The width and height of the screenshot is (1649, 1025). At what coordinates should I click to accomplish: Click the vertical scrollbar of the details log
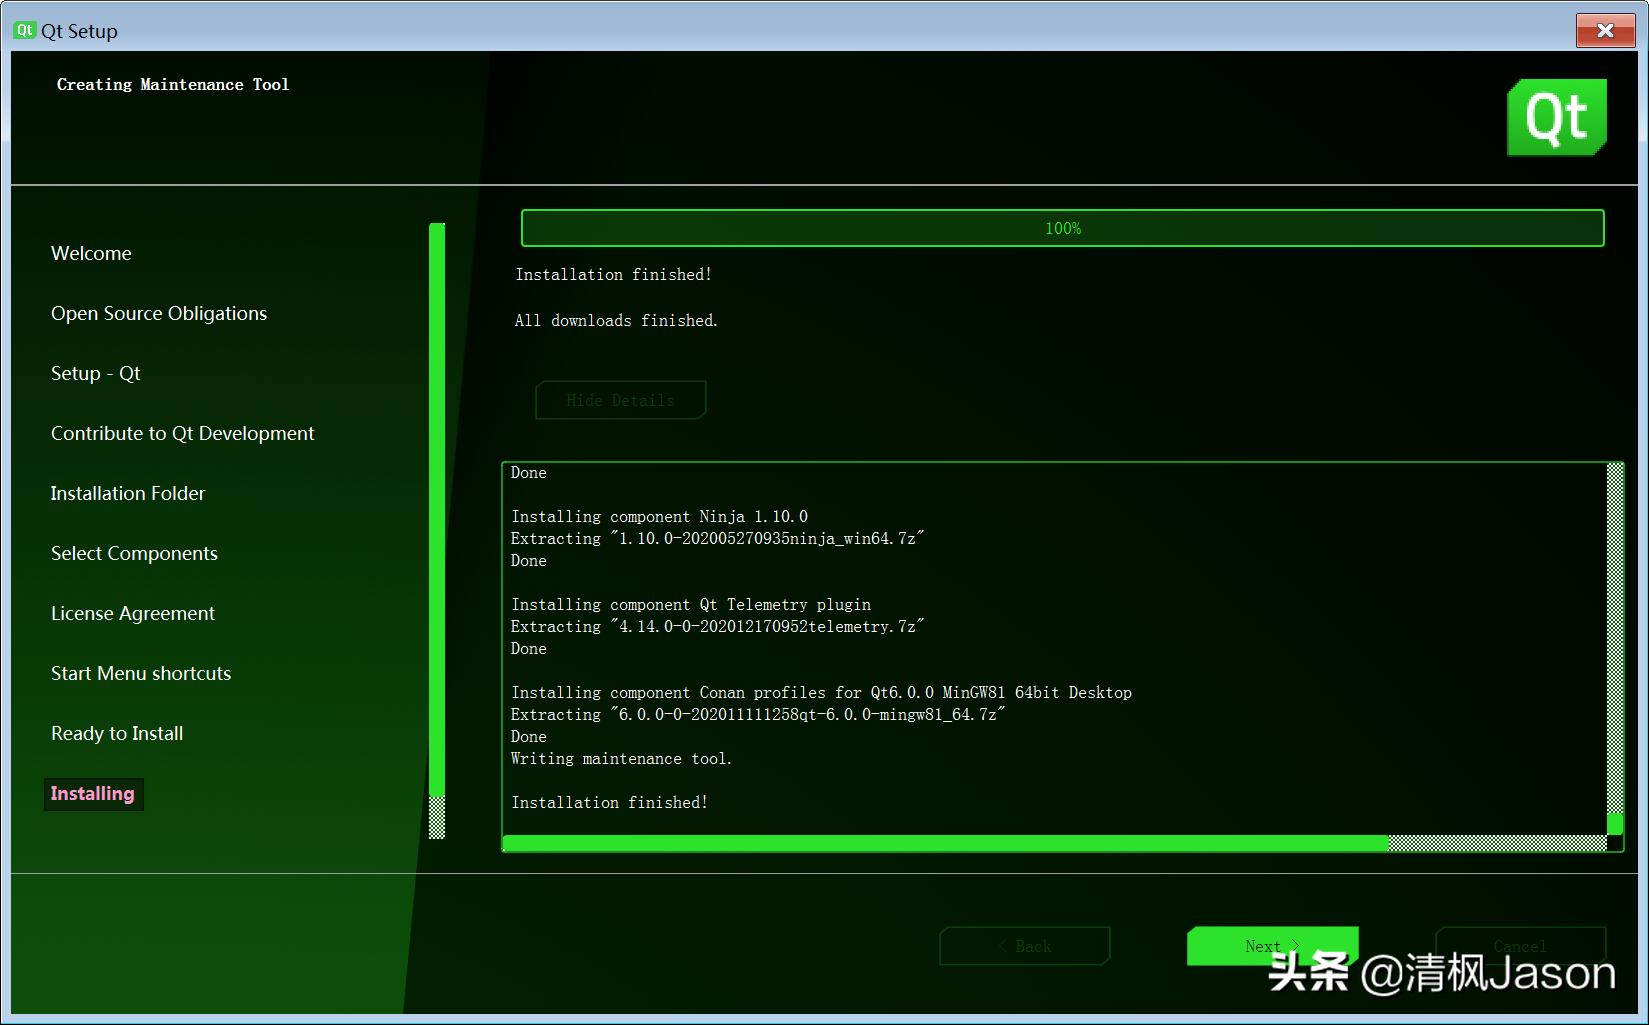pyautogui.click(x=1612, y=650)
